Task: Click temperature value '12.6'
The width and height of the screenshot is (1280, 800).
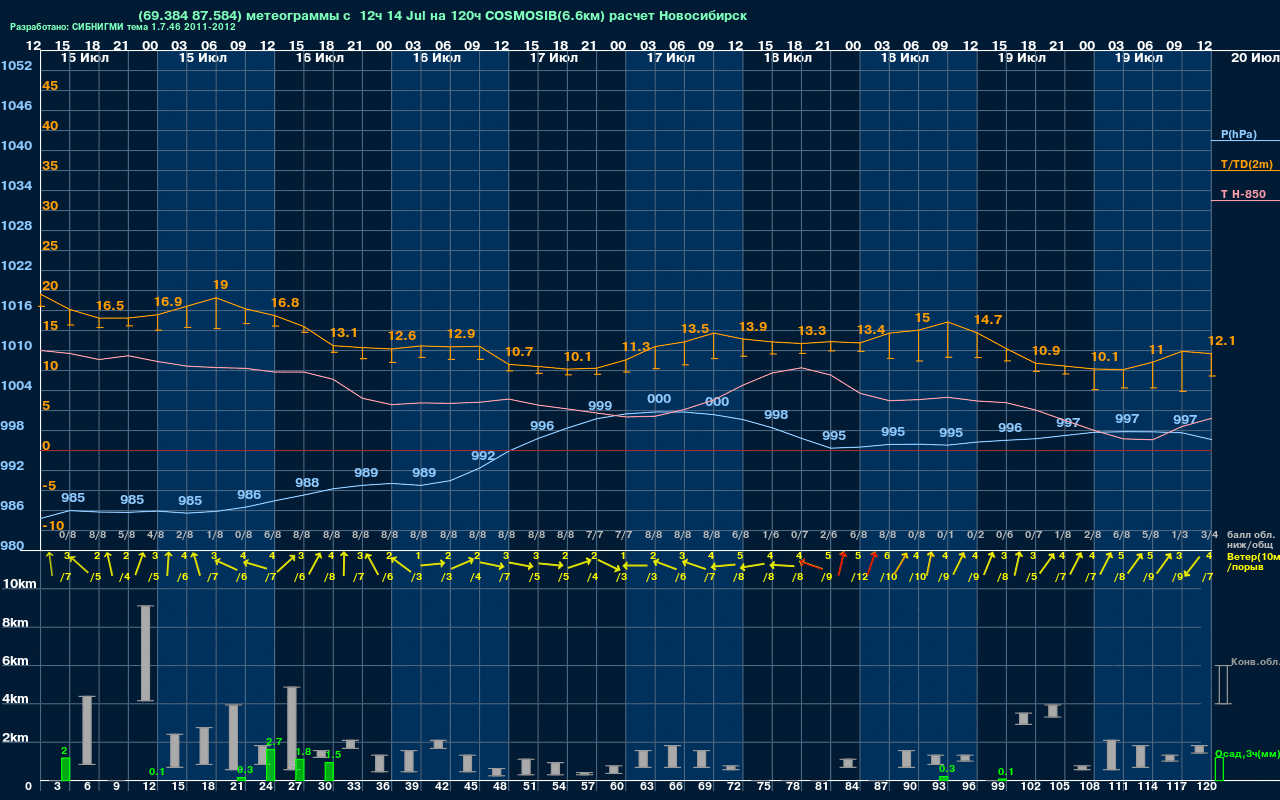Action: point(402,336)
